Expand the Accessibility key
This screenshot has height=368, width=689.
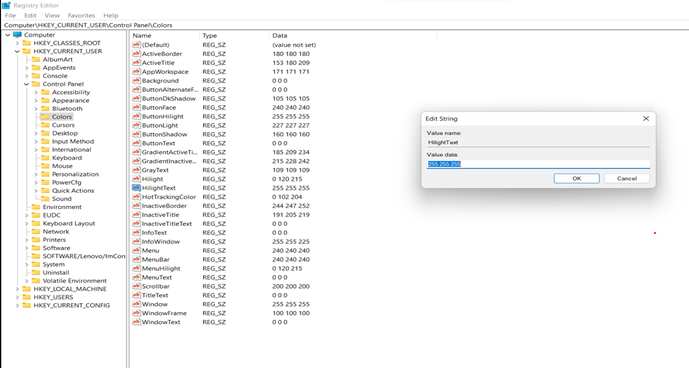36,92
